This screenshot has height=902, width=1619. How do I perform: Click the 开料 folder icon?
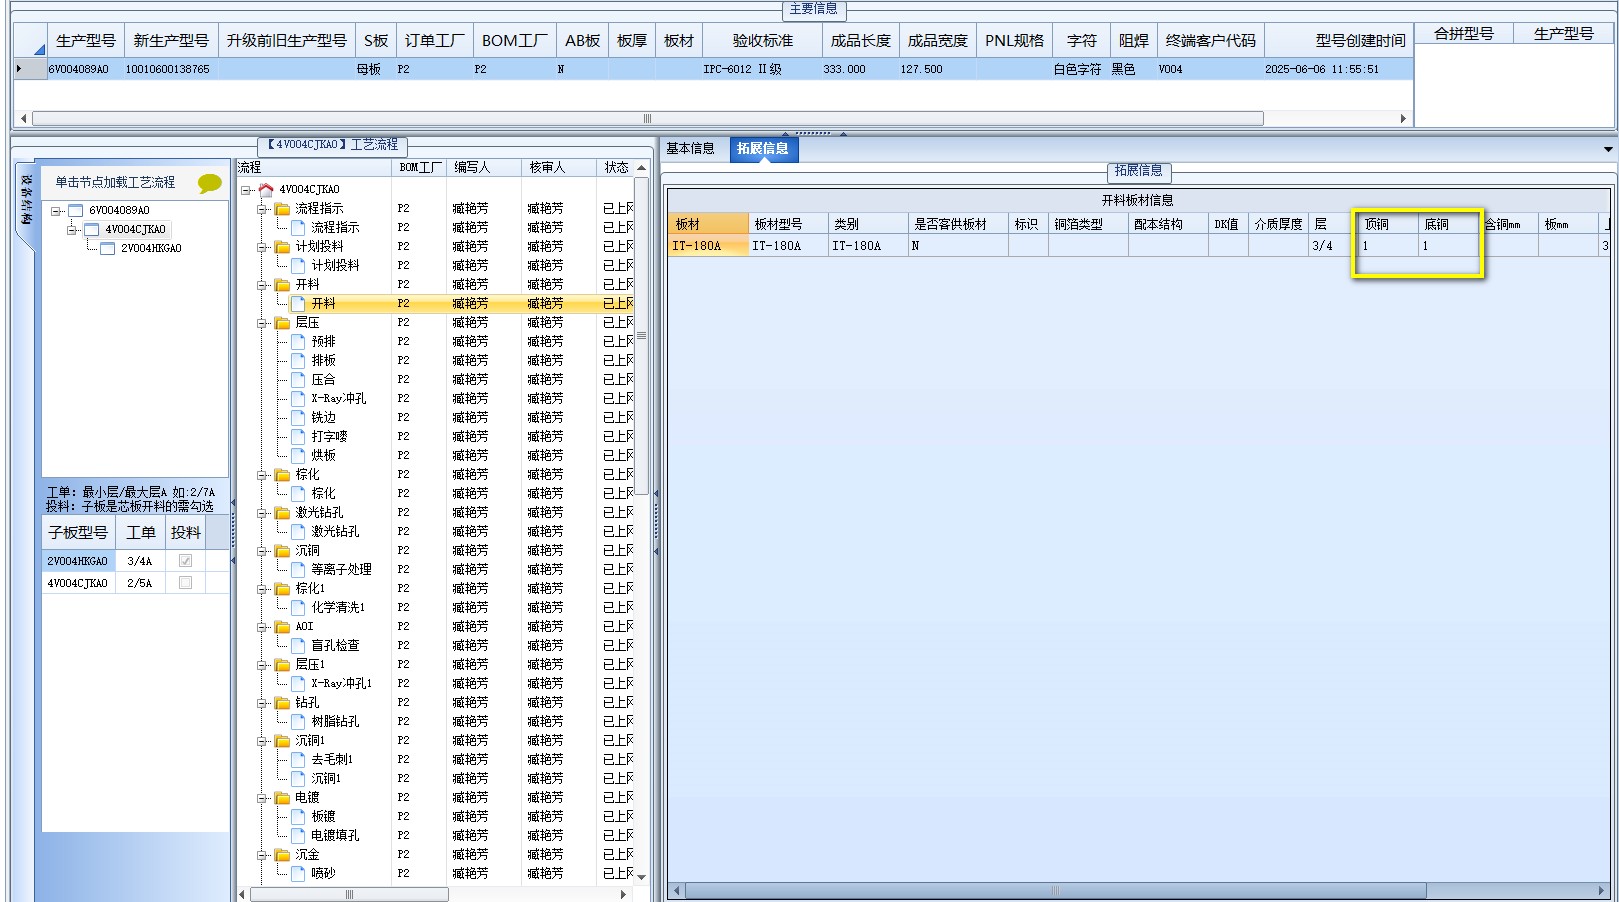pos(282,284)
